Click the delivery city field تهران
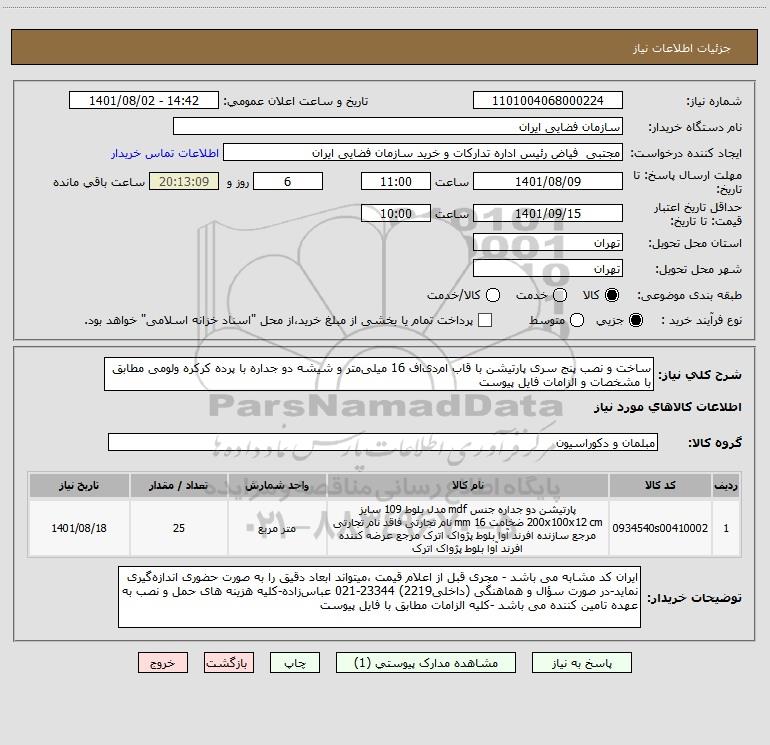 tap(548, 268)
